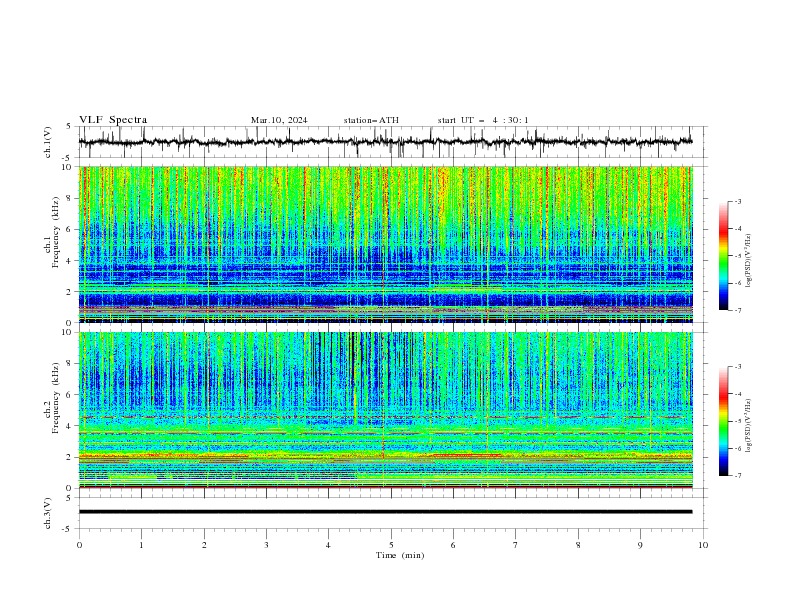
Task: Click the "0" tick on the time axis
Action: tap(79, 545)
